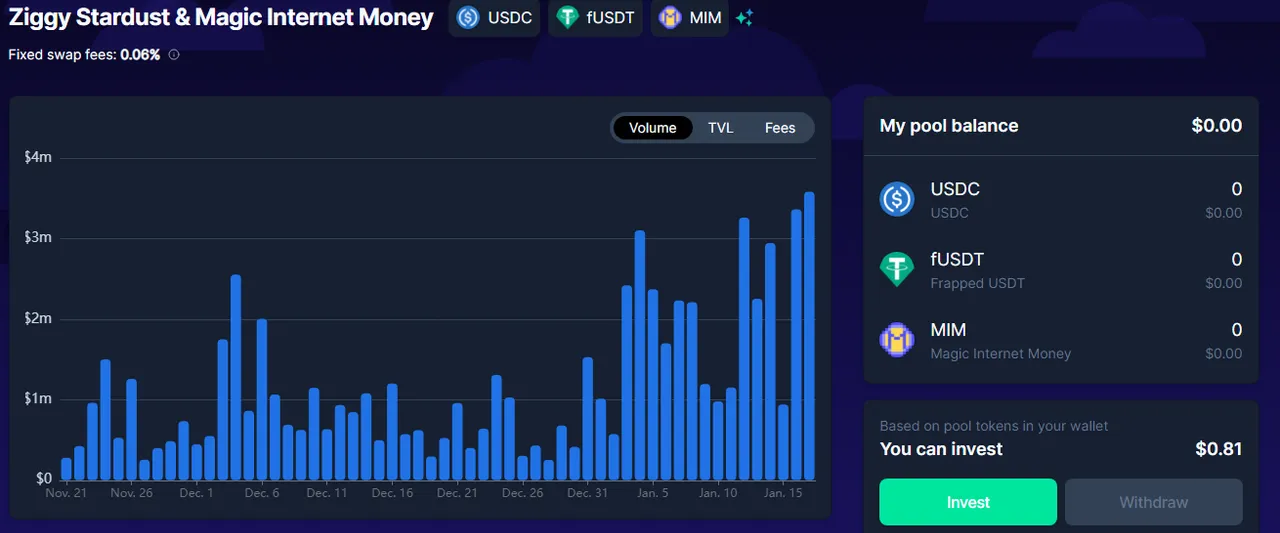Click the $1m y-axis label
Image resolution: width=1280 pixels, height=533 pixels.
tap(38, 399)
